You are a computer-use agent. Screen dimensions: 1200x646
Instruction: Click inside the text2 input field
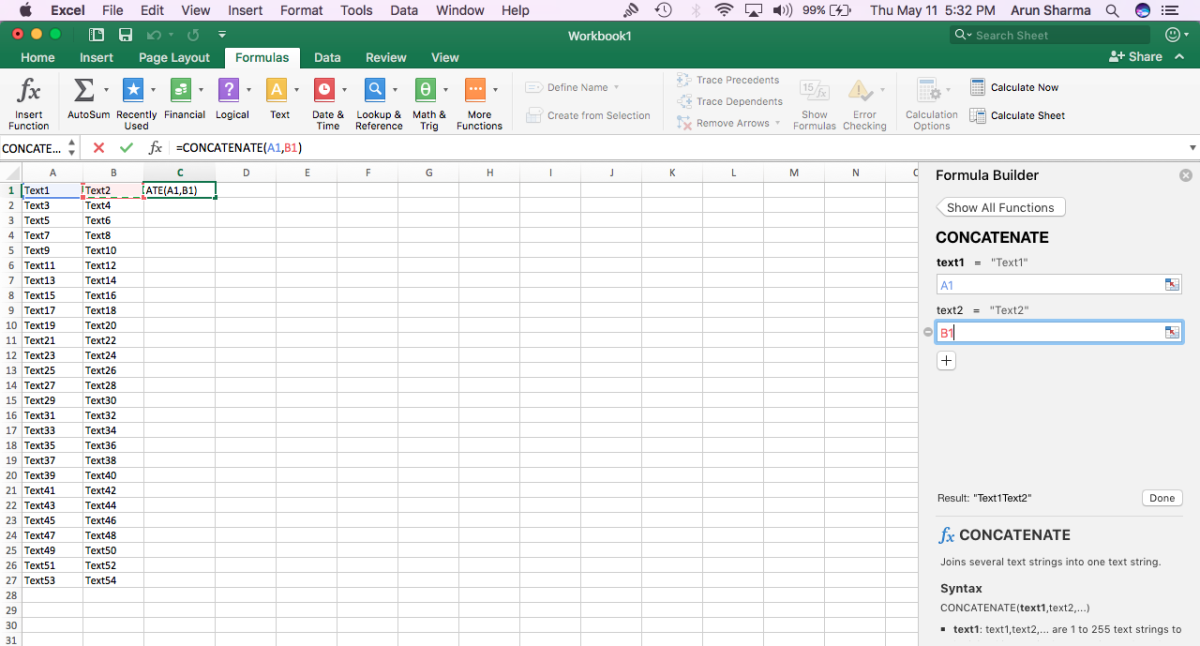click(x=1050, y=331)
